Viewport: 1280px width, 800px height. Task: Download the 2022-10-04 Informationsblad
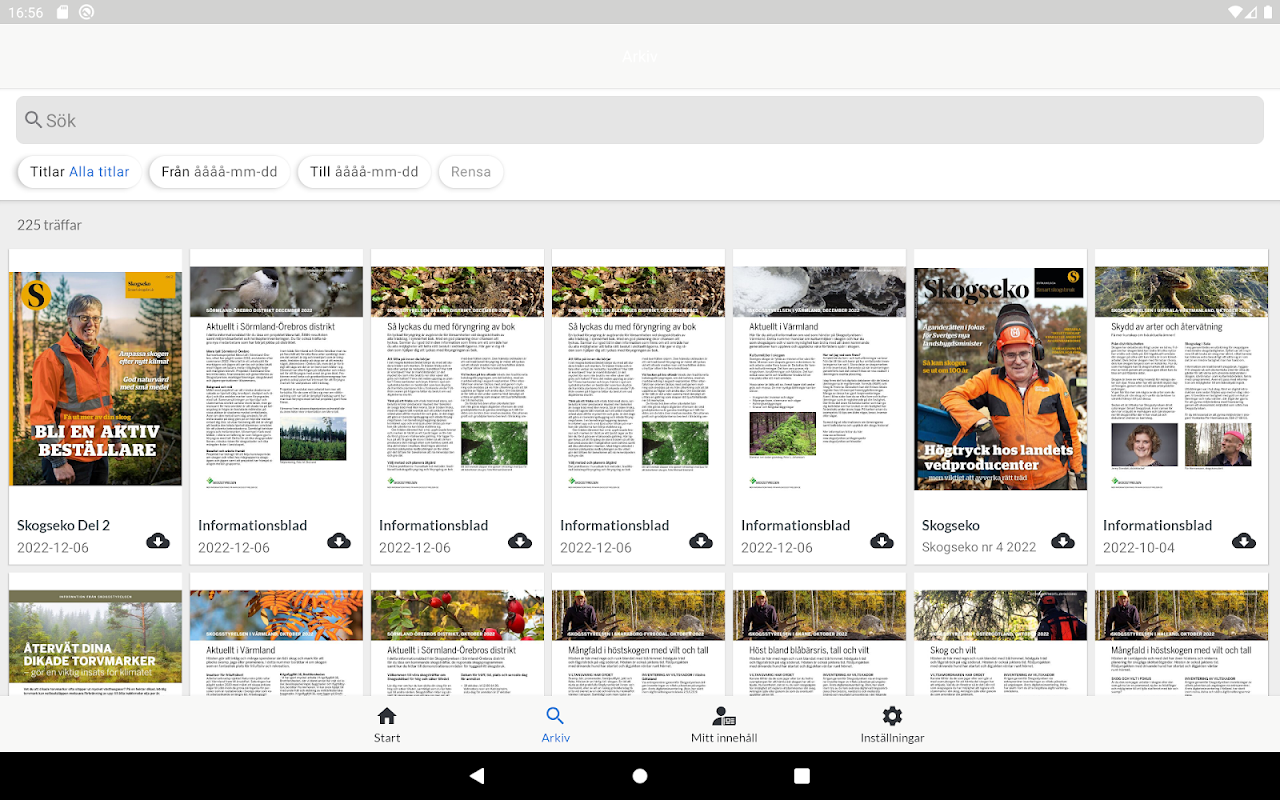tap(1244, 541)
